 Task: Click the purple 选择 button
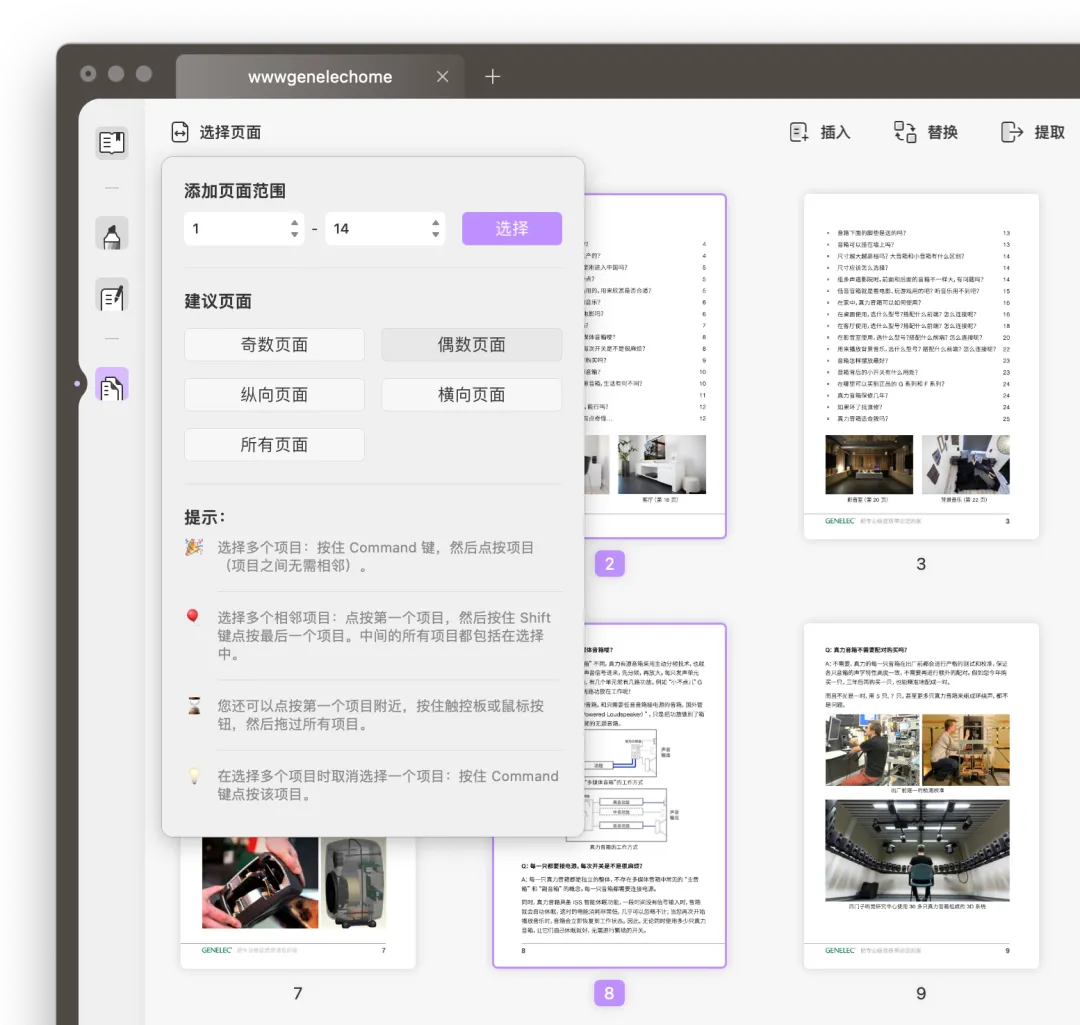point(512,229)
